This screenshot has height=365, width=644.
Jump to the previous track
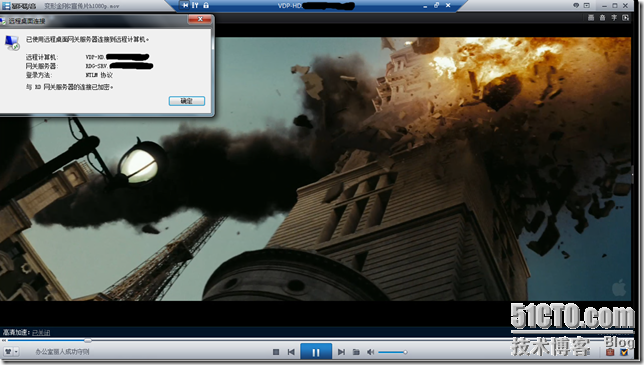pyautogui.click(x=291, y=352)
